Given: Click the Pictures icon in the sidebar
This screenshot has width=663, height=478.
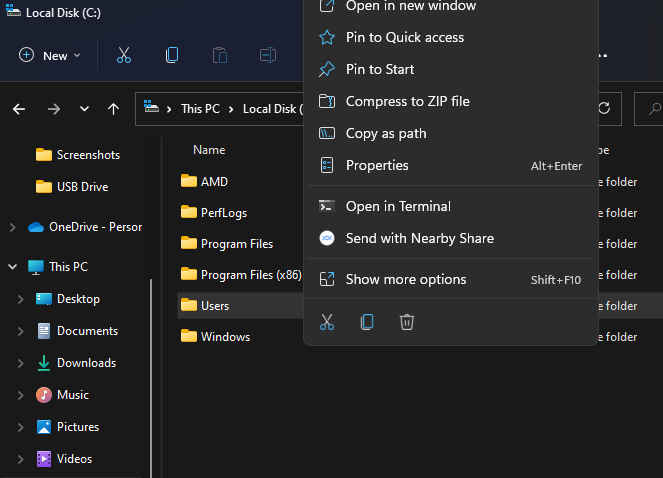Looking at the screenshot, I should 44,427.
